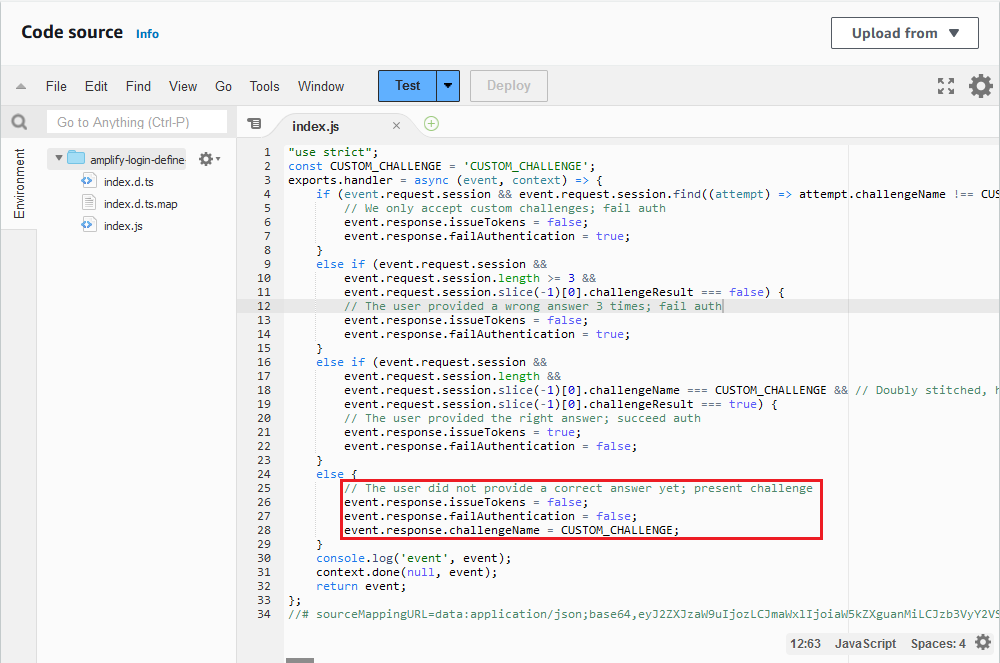Click the index.d.ts file icon
Viewport: 1000px width, 663px height.
coord(88,181)
